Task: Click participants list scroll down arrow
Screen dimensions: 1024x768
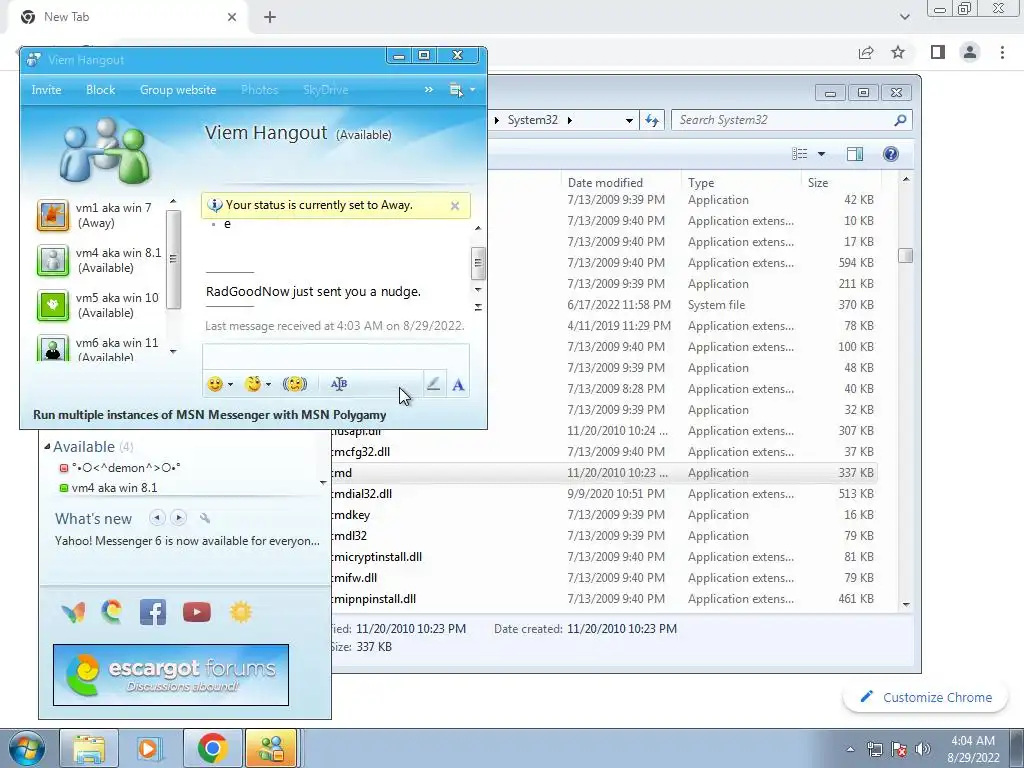Action: point(173,352)
